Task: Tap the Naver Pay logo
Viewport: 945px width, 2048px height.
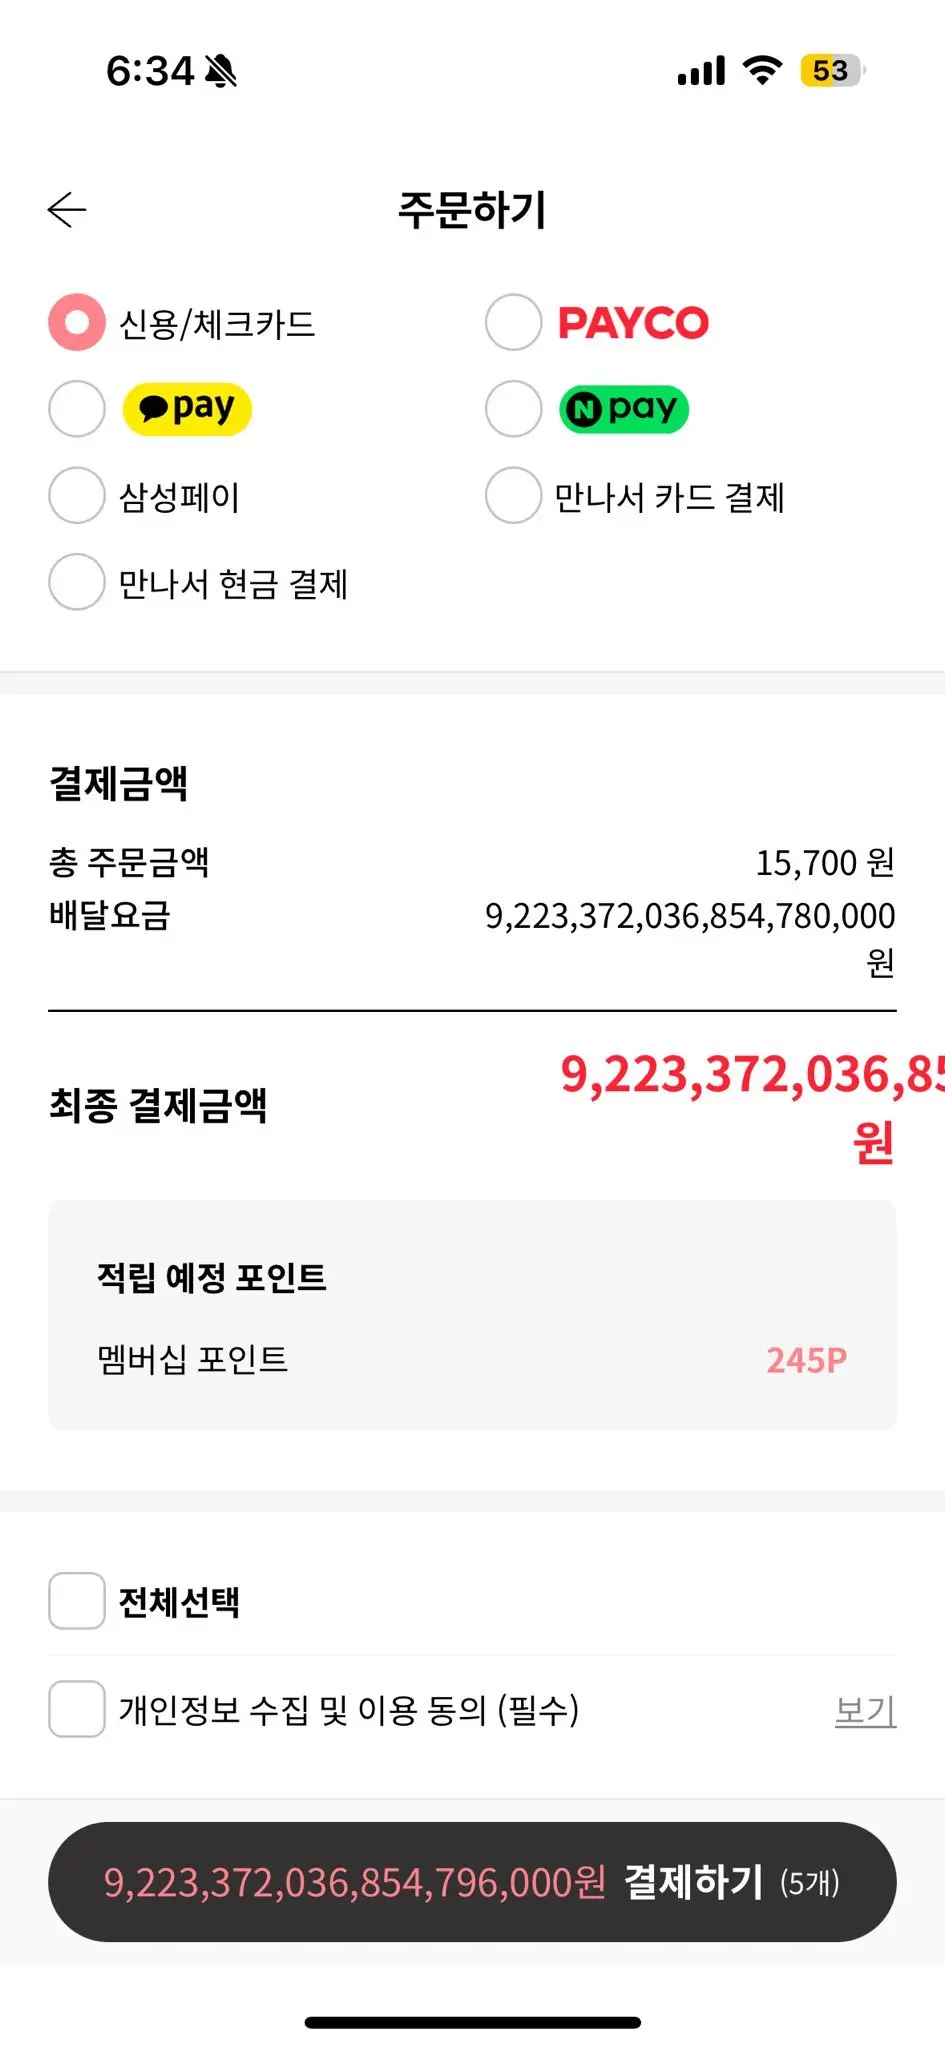Action: 624,409
